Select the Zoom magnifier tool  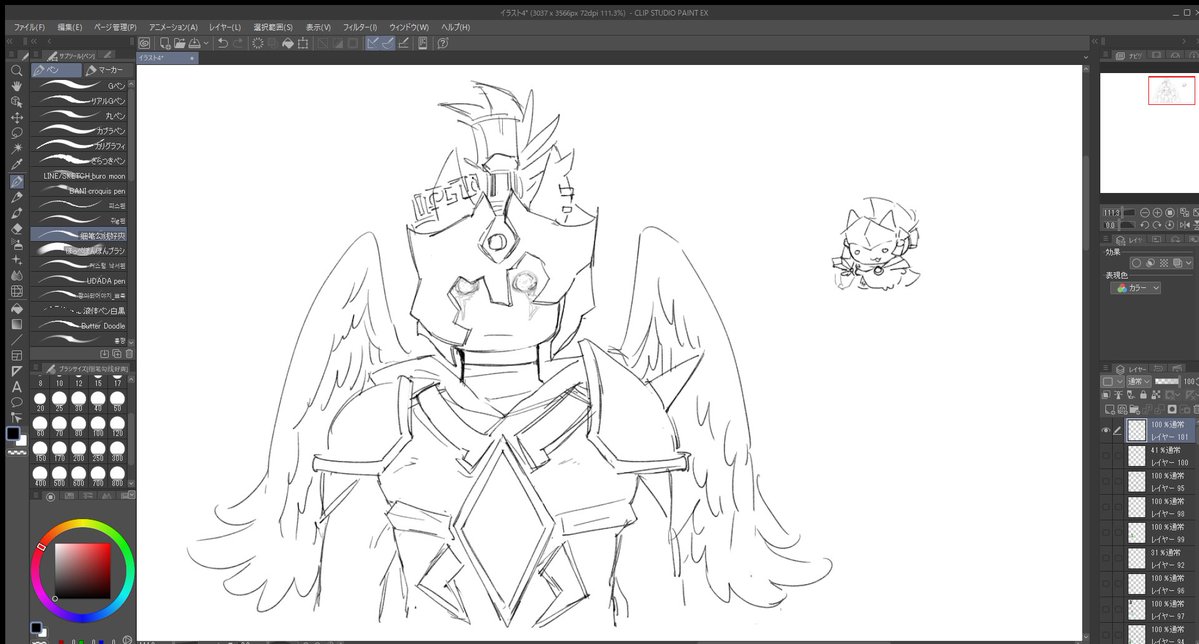[16, 70]
